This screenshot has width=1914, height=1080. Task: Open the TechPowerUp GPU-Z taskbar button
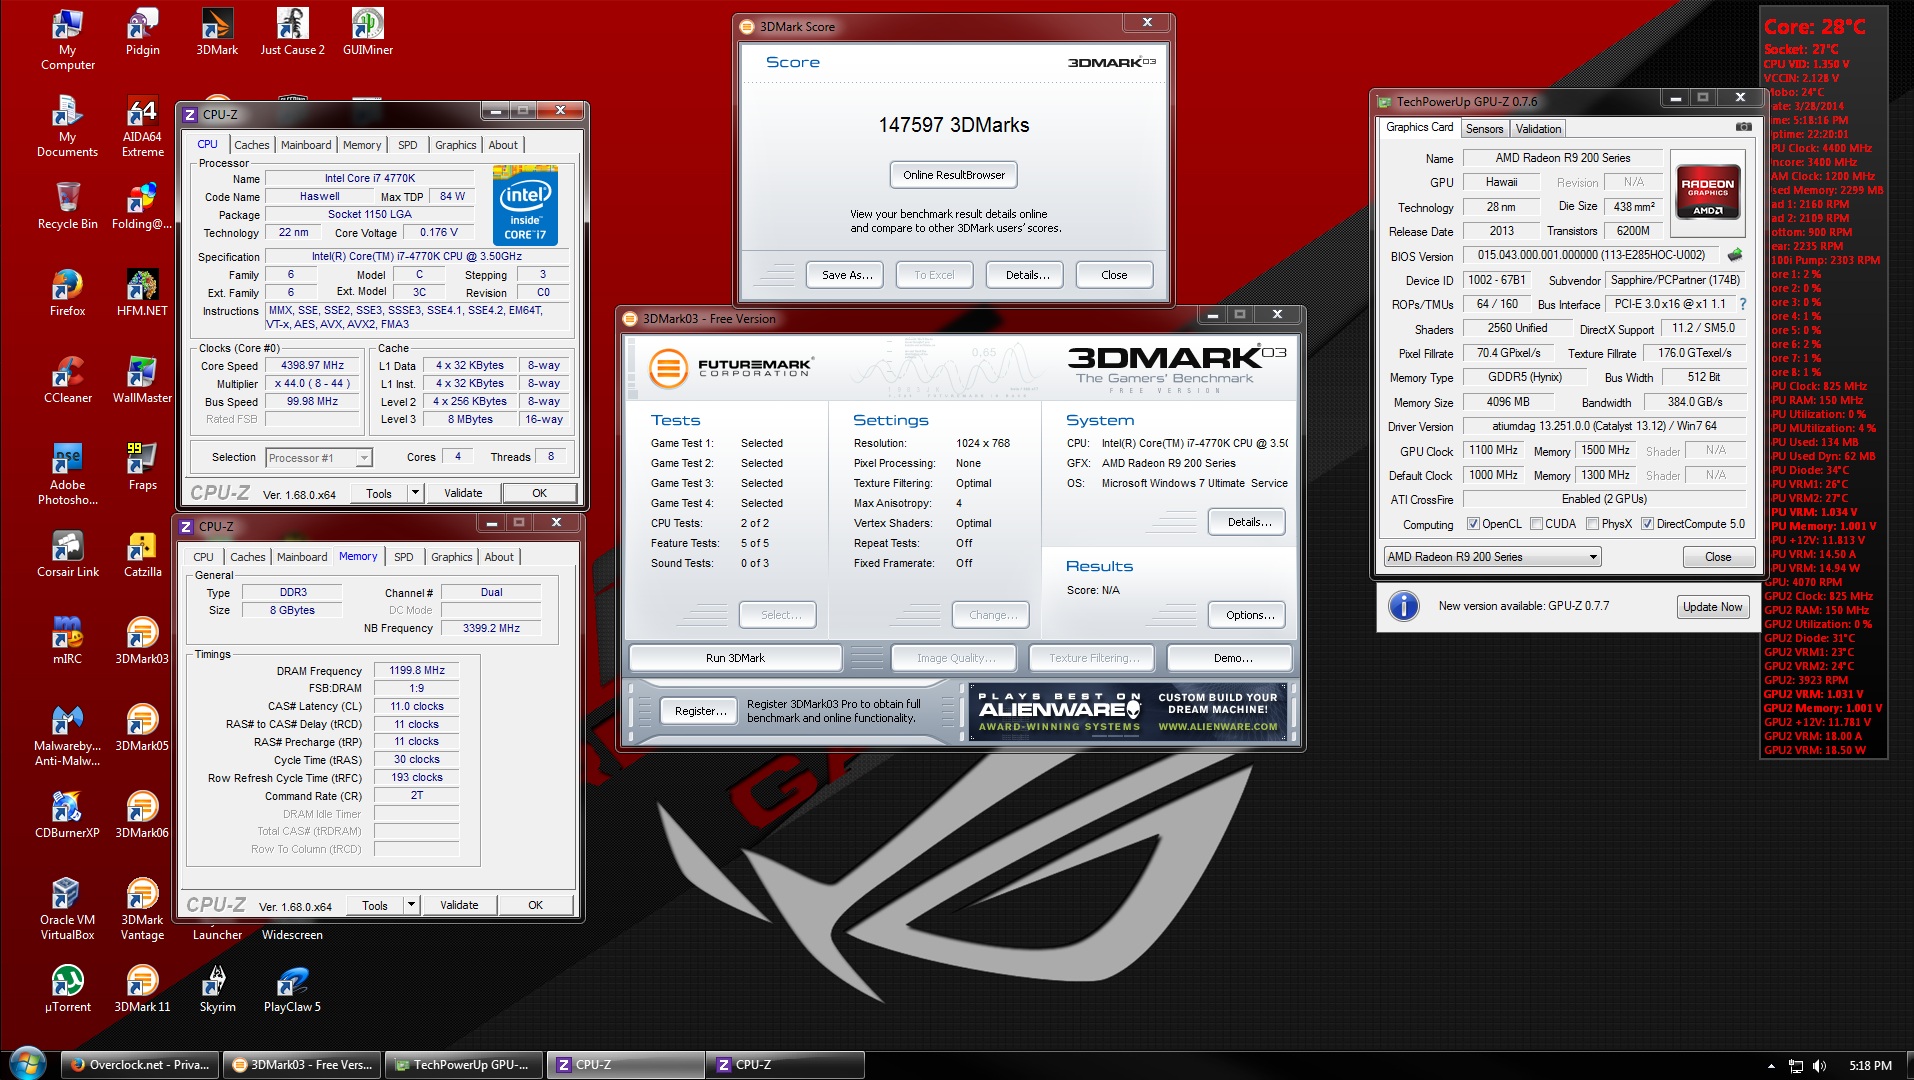[465, 1065]
